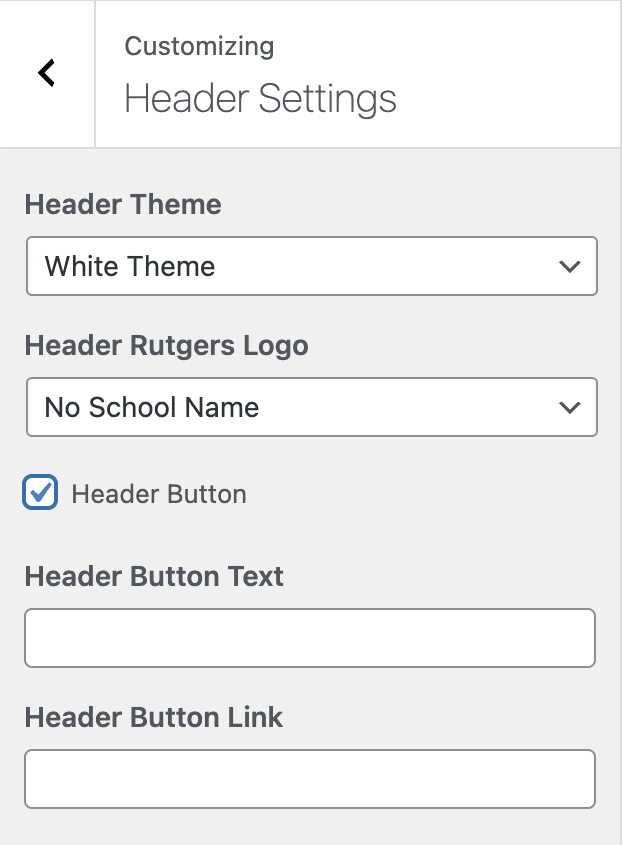
Task: Click the Customizing breadcrumb text
Action: tap(199, 46)
